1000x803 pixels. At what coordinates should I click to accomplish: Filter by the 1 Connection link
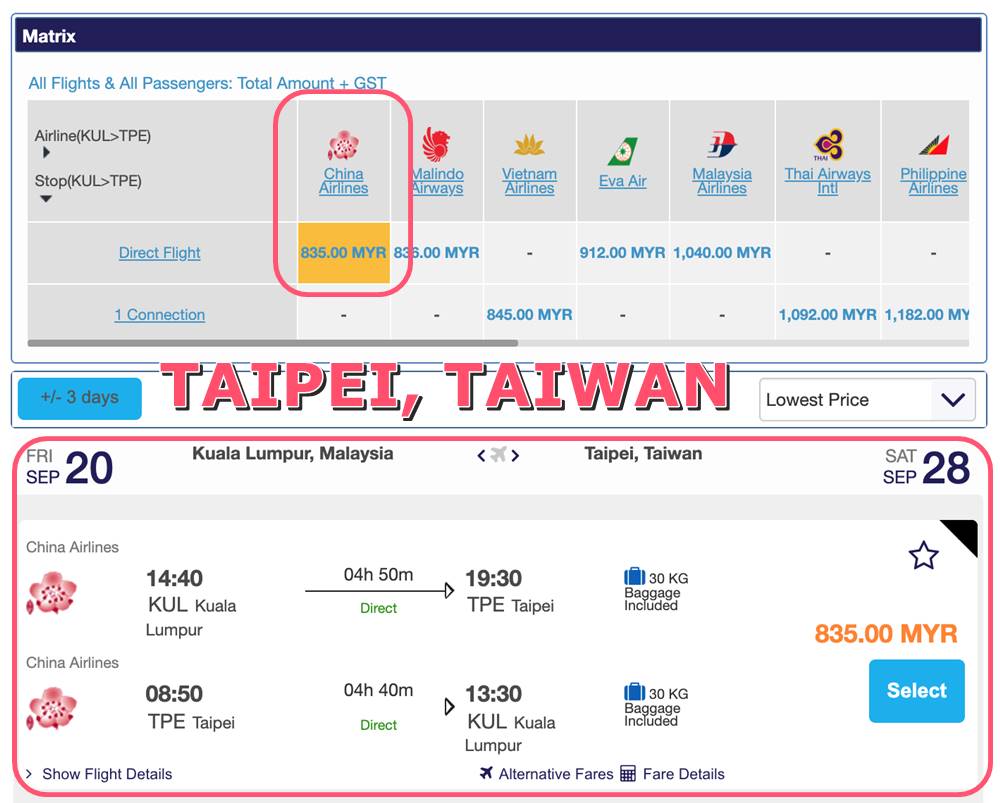point(159,315)
